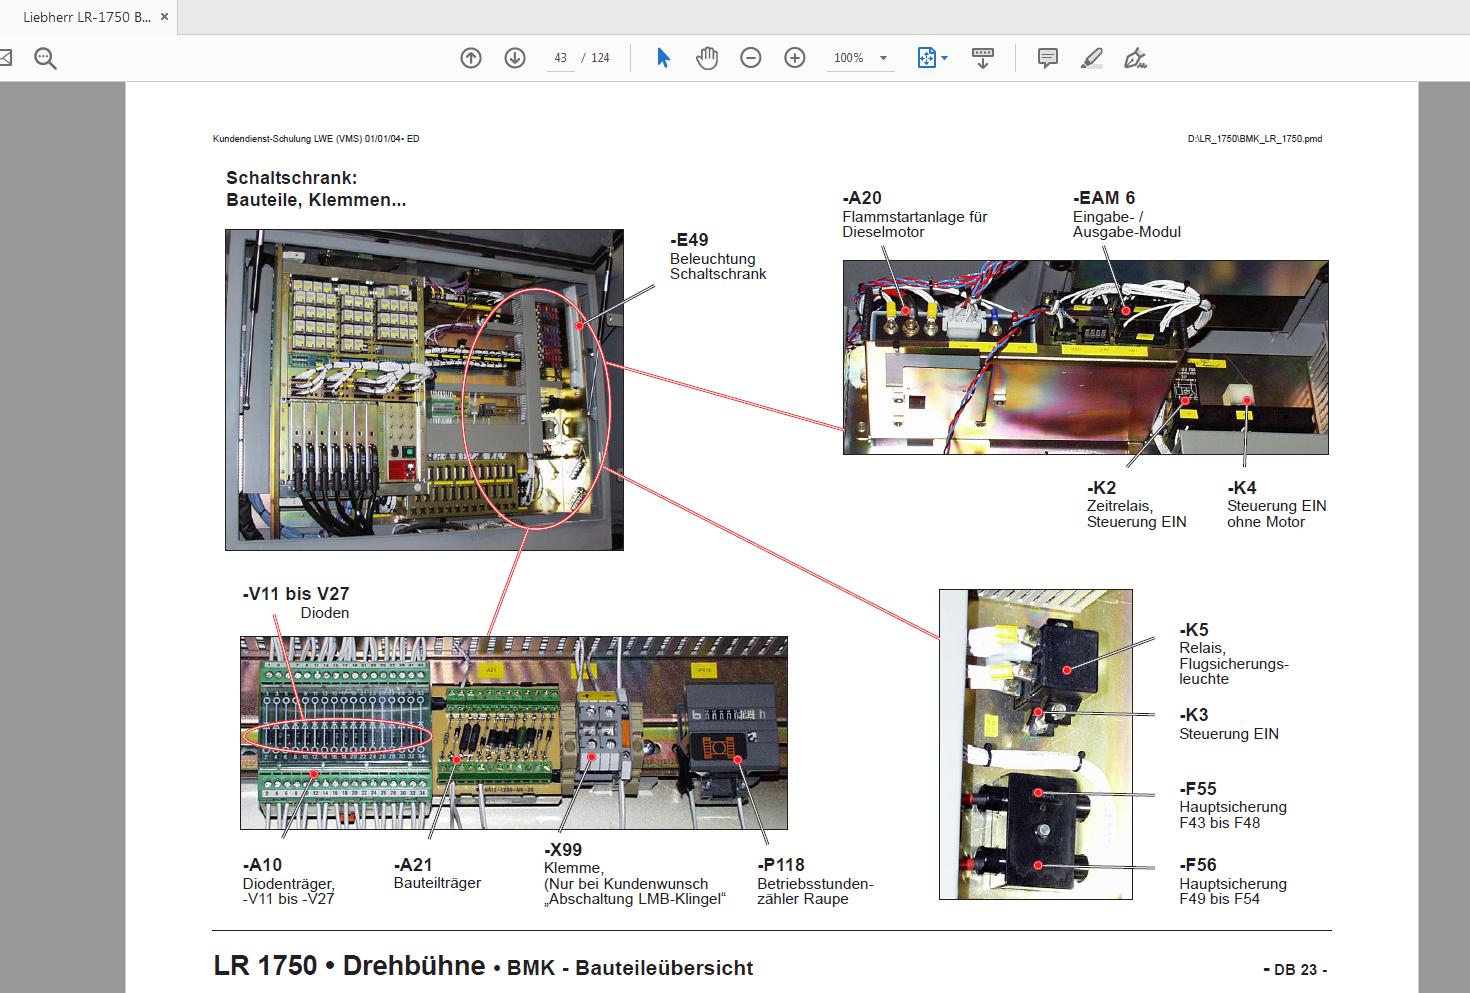Select the 100% zoom value text
This screenshot has height=993, width=1470.
tap(846, 57)
